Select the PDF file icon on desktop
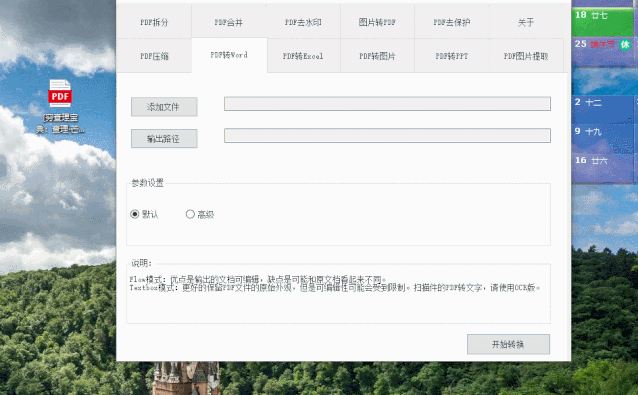 pos(60,107)
